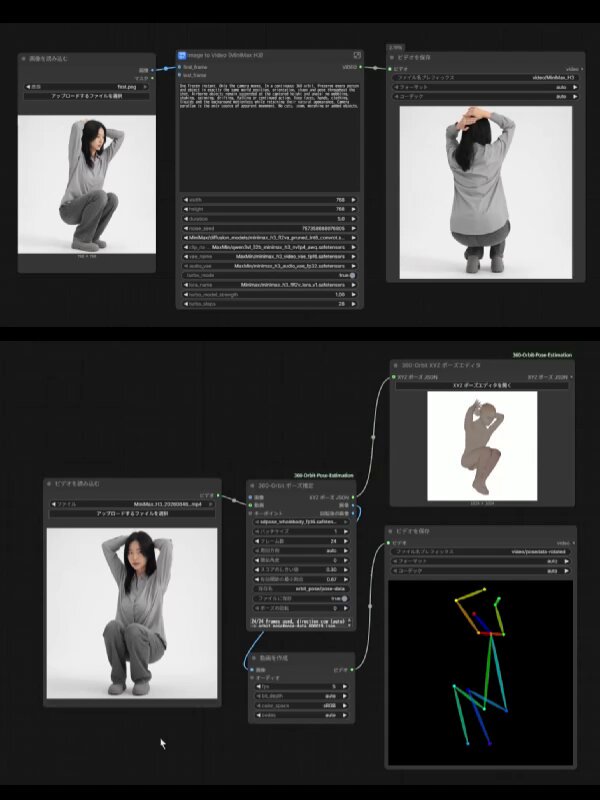This screenshot has width=600, height=800.
Task: Open the audio_vae model dropdown
Action: (270, 266)
